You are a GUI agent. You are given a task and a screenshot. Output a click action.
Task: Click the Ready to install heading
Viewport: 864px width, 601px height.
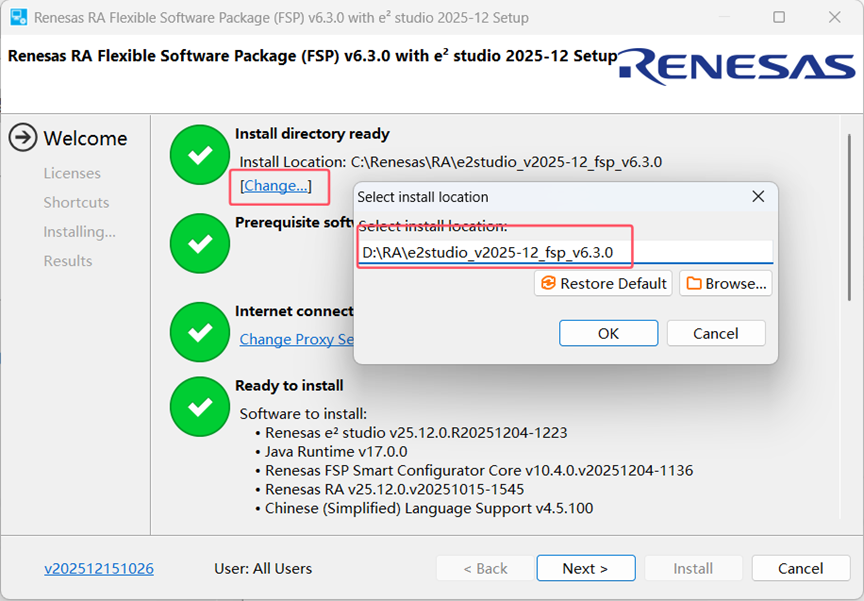(289, 386)
